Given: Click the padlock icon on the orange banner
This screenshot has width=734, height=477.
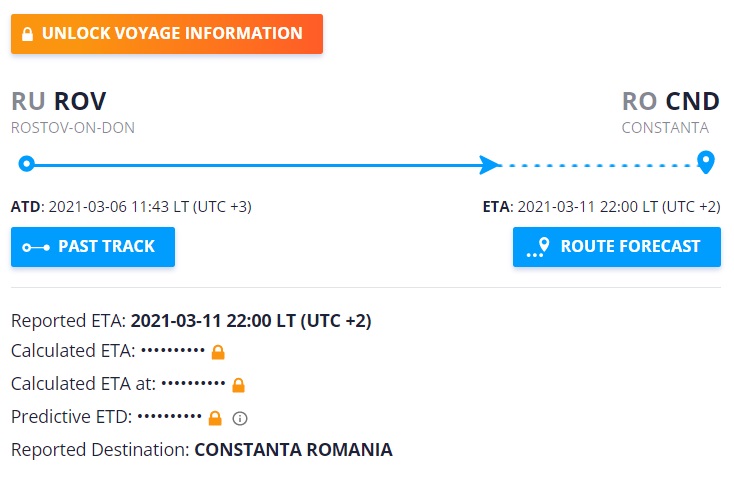Looking at the screenshot, I should 27,34.
